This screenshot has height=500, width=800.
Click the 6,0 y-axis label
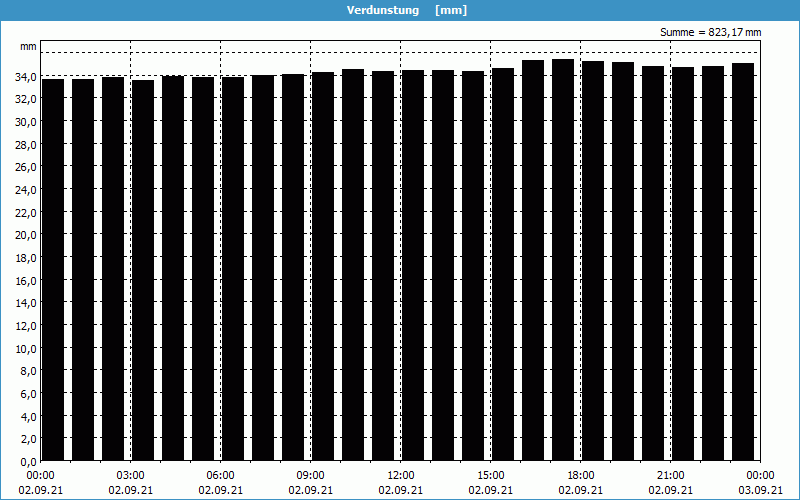(28, 393)
